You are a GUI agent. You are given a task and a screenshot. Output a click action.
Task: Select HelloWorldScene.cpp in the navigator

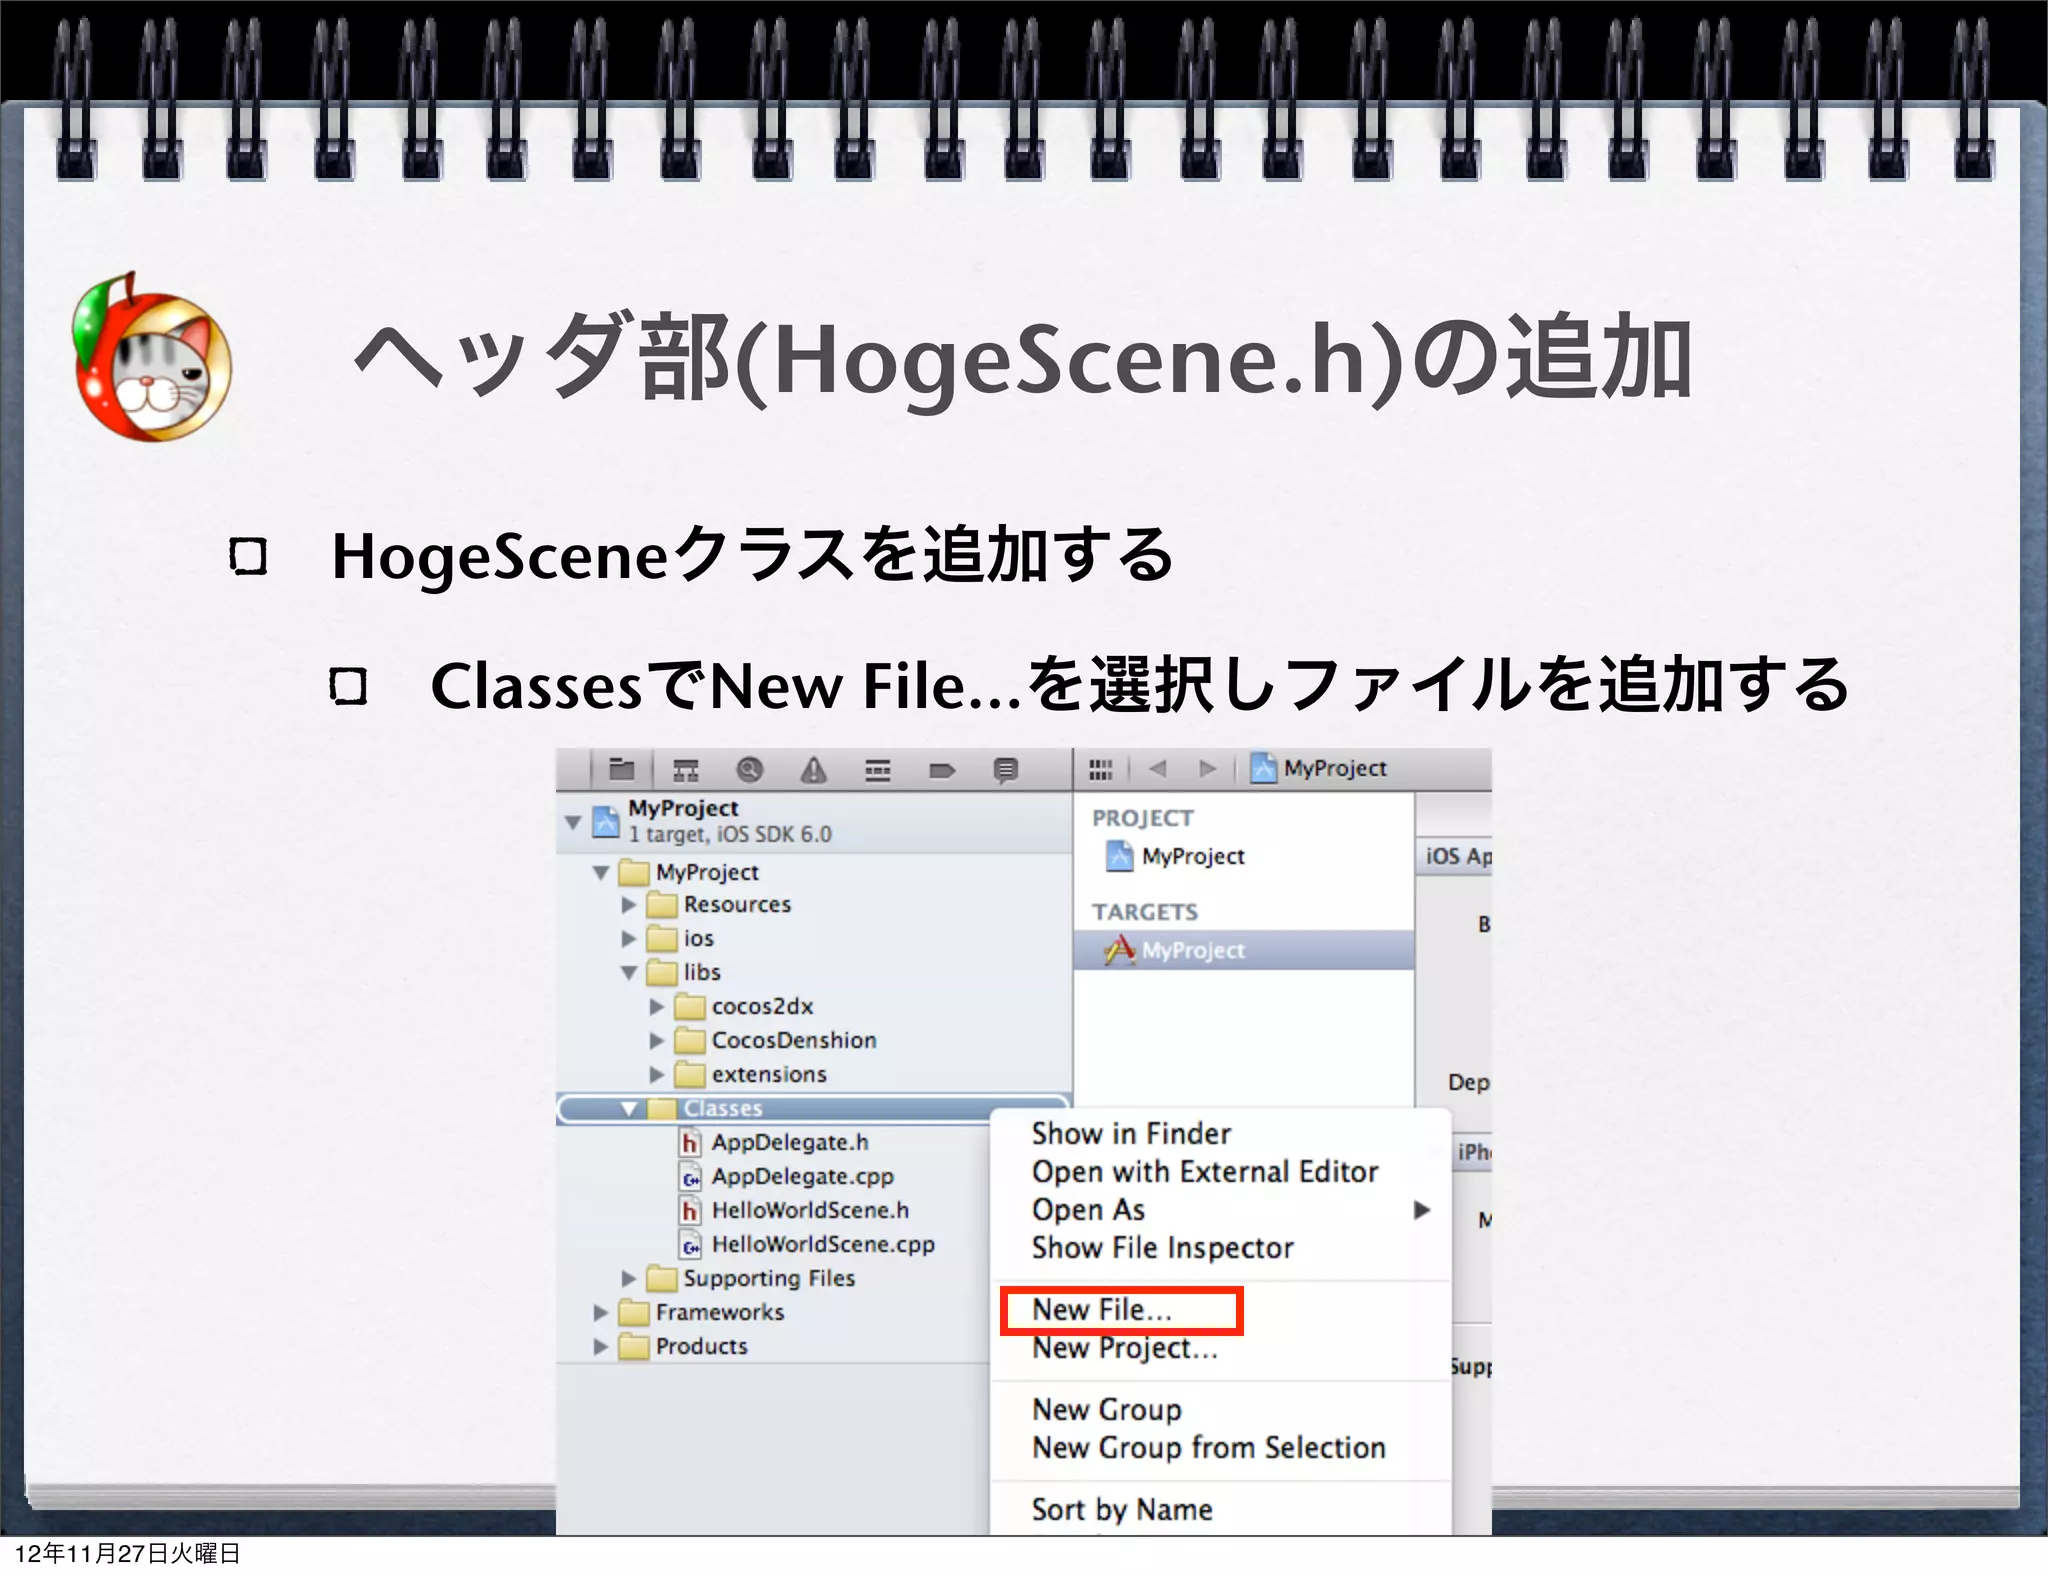[x=823, y=1244]
